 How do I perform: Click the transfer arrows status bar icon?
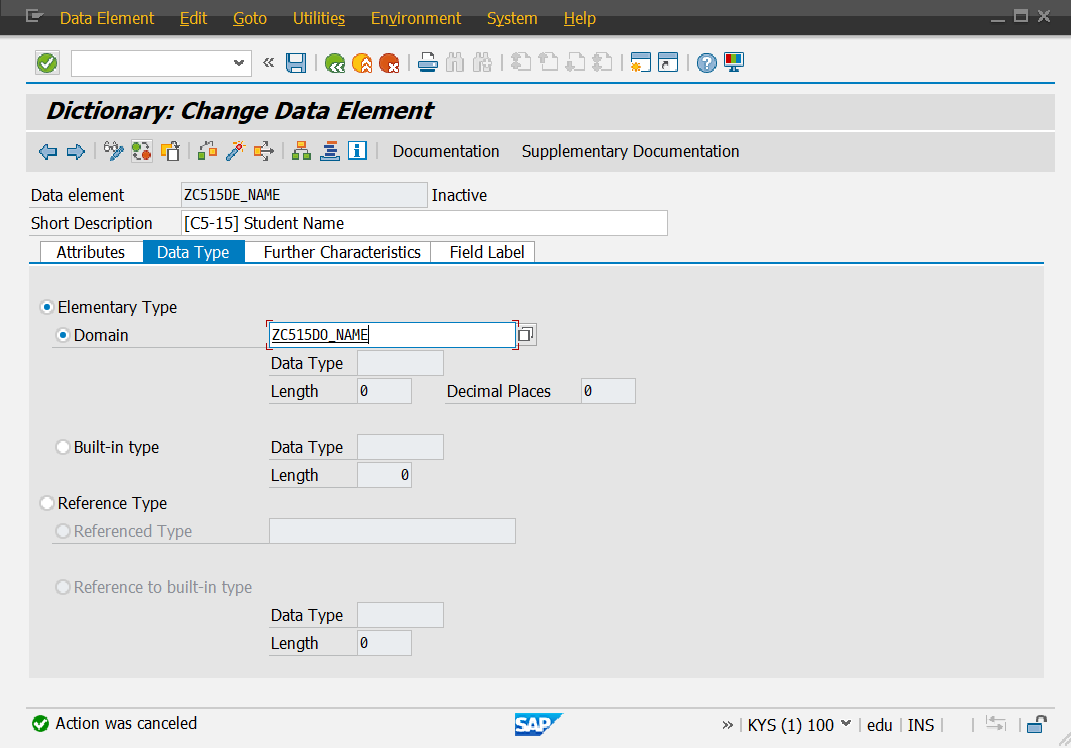997,724
